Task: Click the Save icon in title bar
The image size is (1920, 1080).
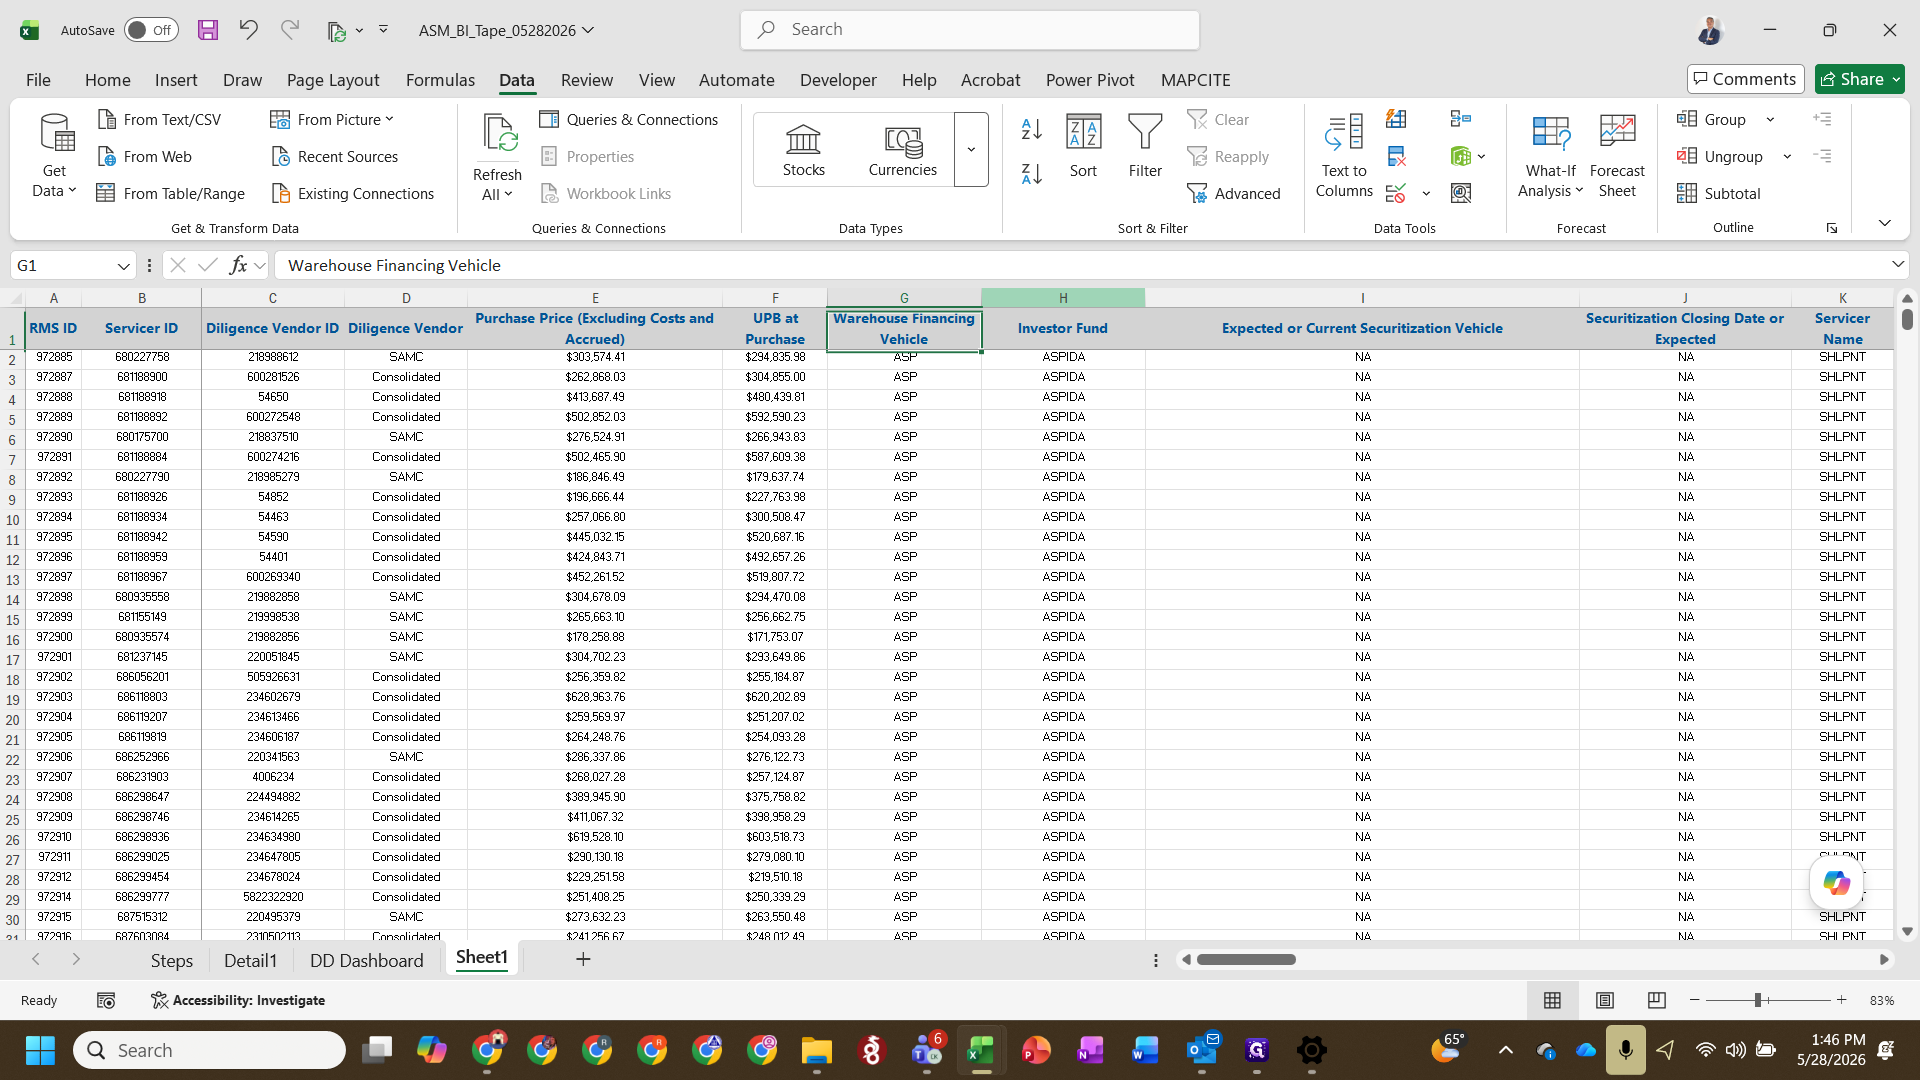Action: click(208, 30)
